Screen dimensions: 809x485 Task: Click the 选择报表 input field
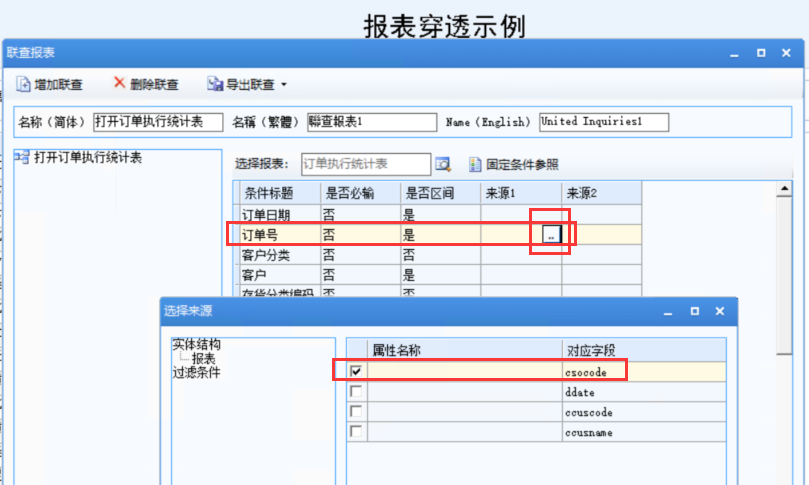point(366,164)
